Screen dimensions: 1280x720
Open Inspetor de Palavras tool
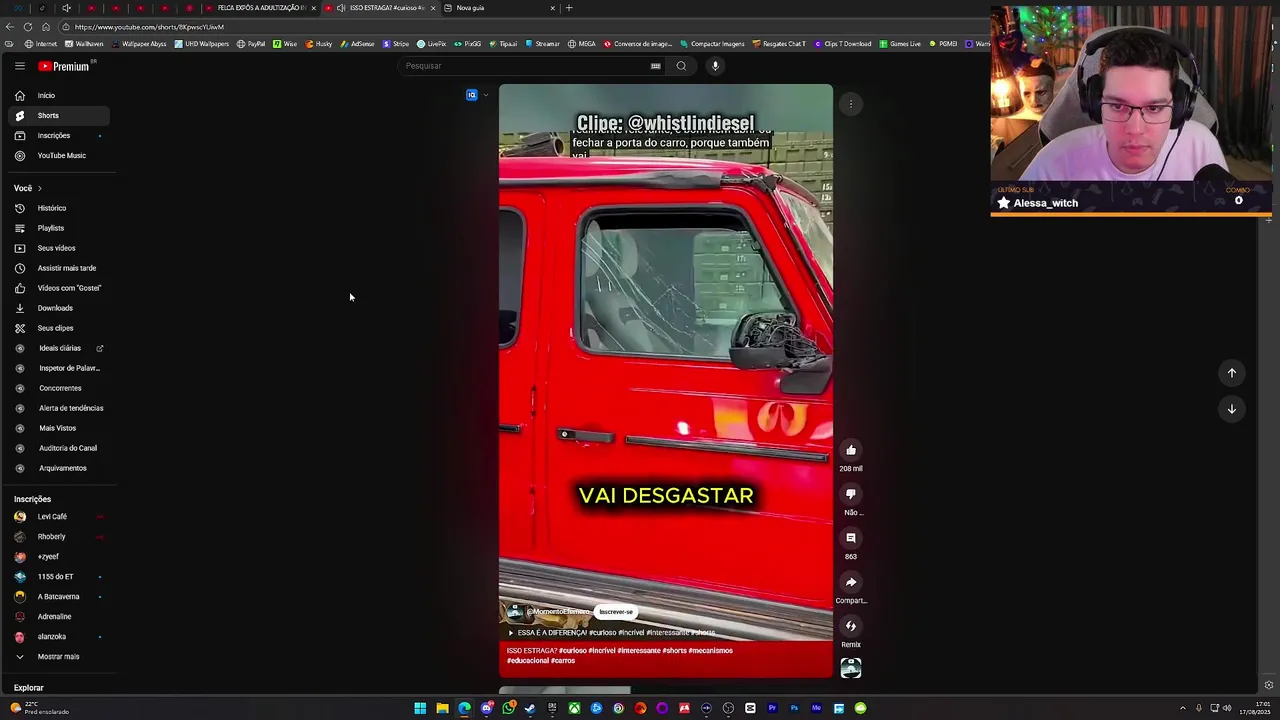pyautogui.click(x=57, y=368)
